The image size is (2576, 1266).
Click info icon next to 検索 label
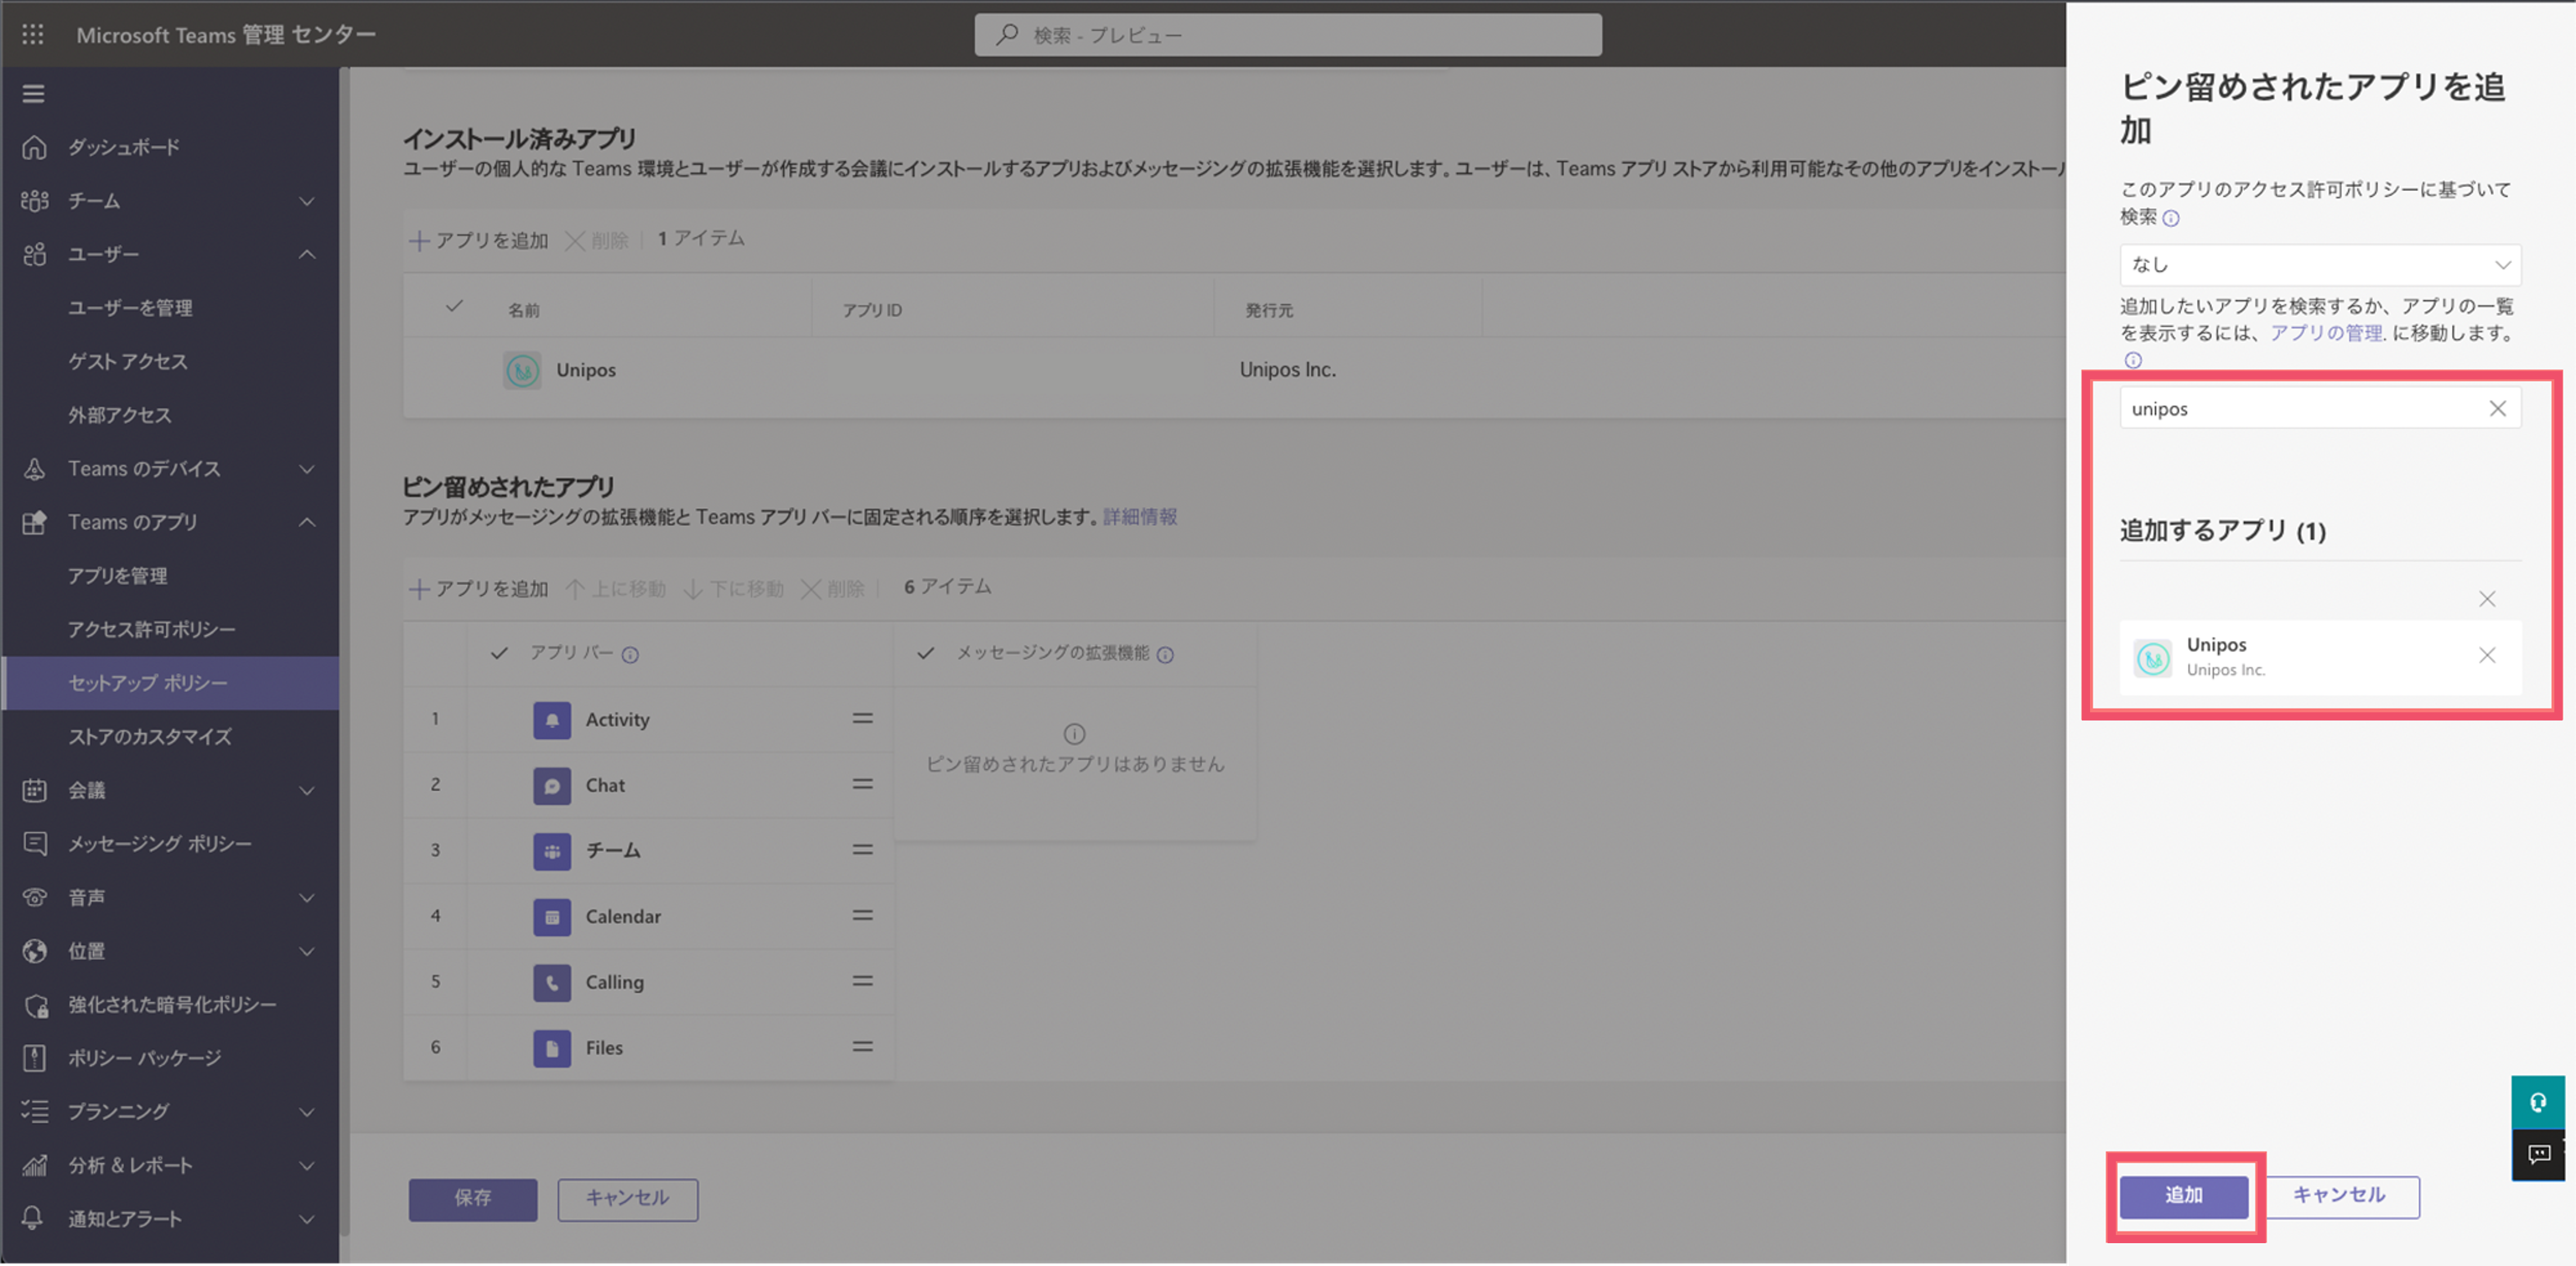tap(2171, 218)
